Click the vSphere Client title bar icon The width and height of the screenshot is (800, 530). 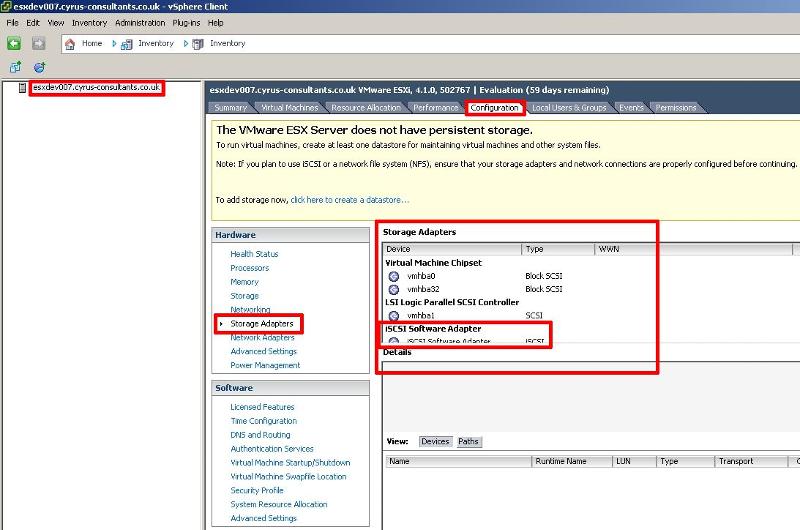(x=6, y=7)
